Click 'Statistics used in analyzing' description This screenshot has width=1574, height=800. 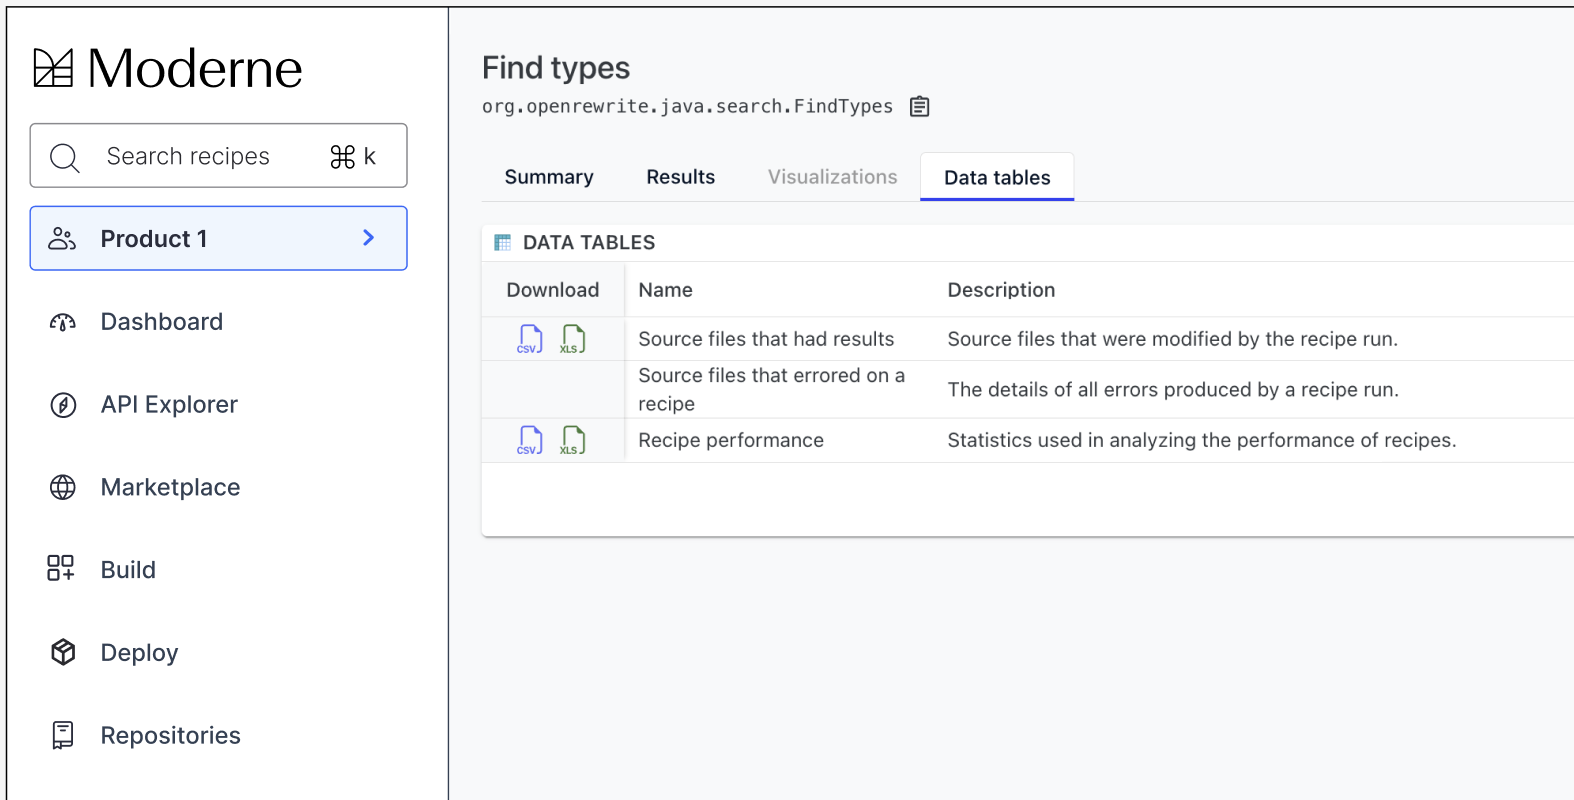[x=1201, y=440]
